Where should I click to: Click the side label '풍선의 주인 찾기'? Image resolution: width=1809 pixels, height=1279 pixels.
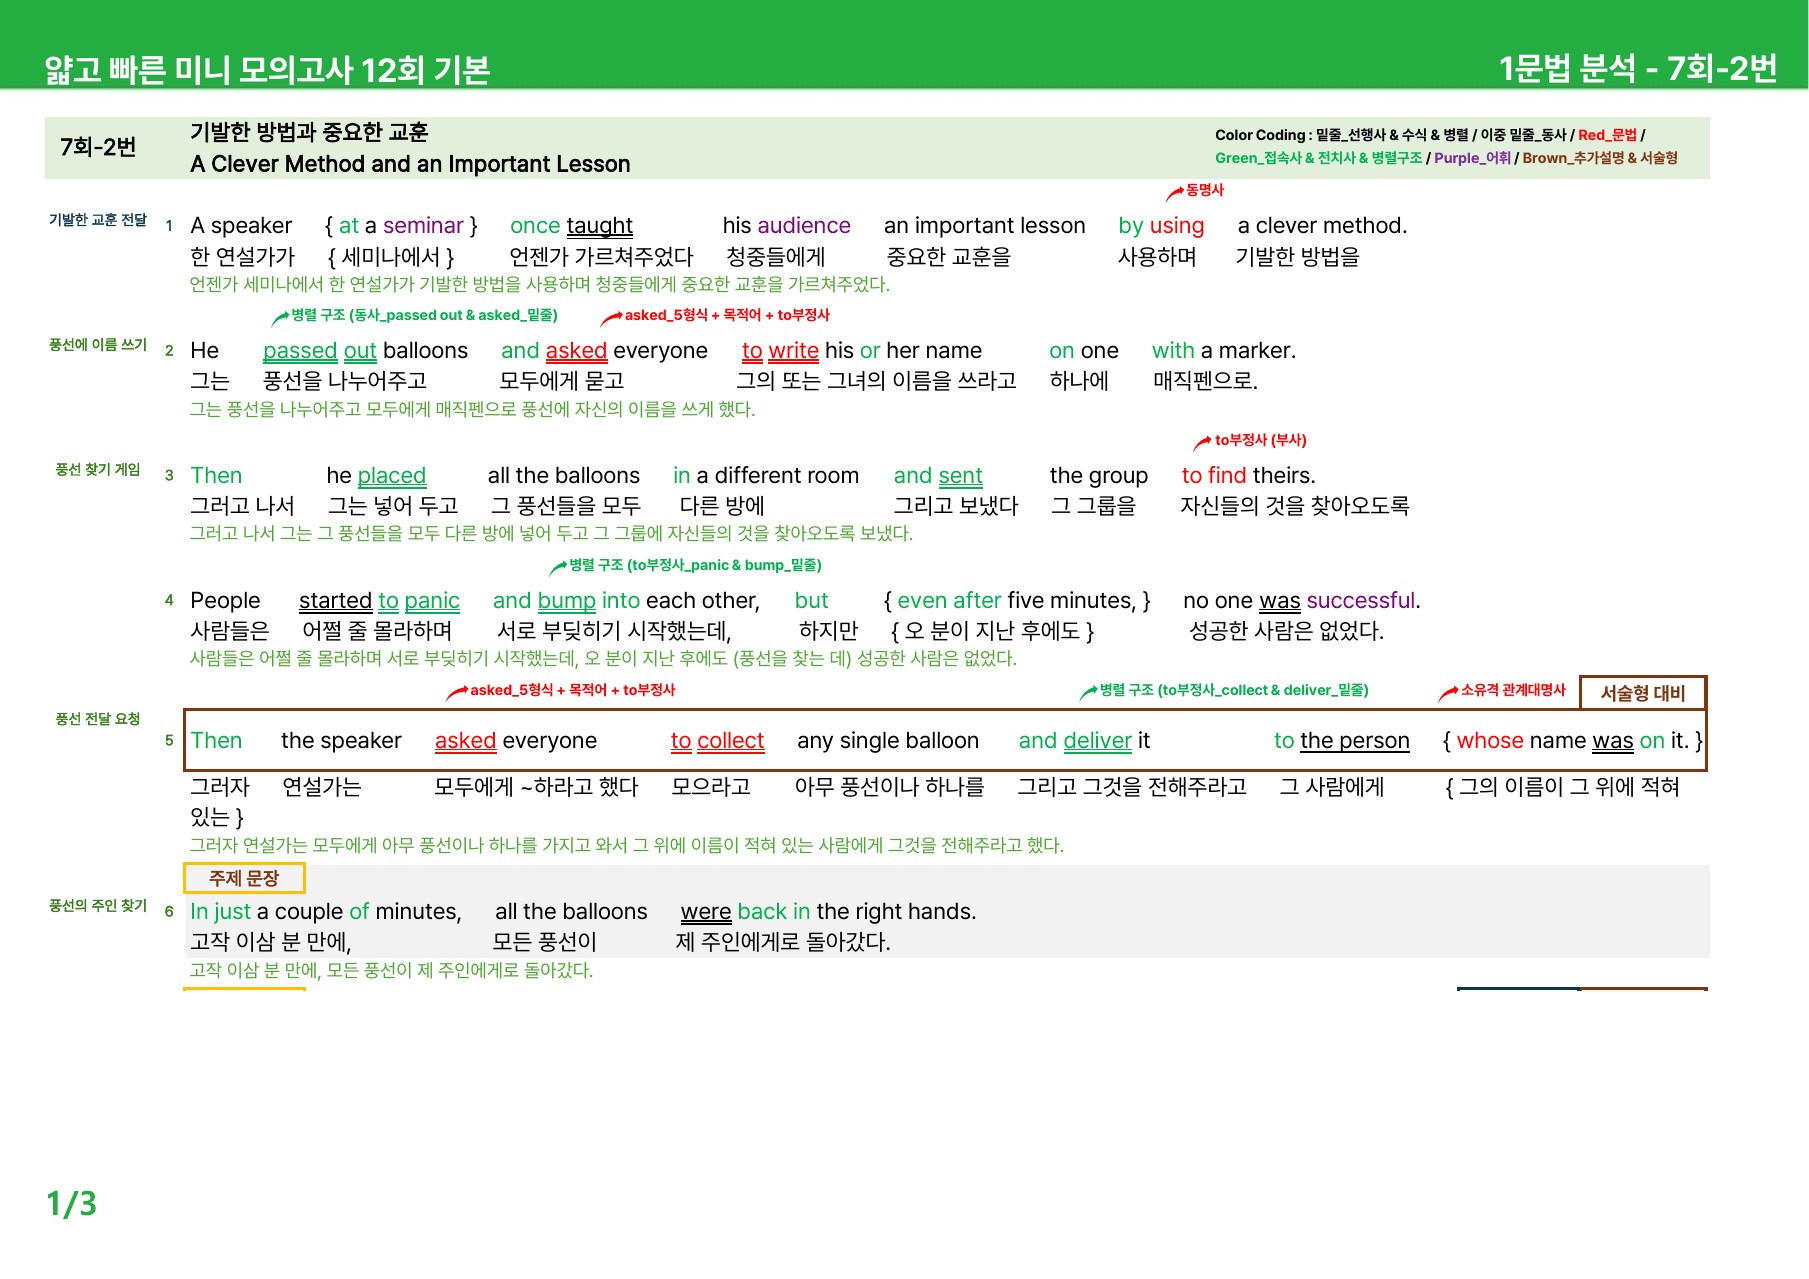point(98,906)
